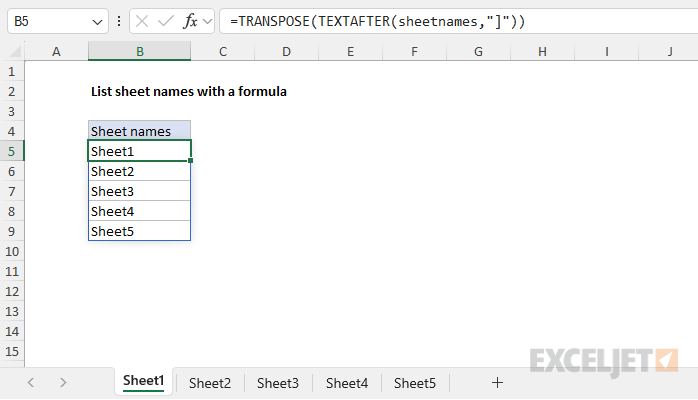Select cell B5 containing Sheet1

coord(139,151)
